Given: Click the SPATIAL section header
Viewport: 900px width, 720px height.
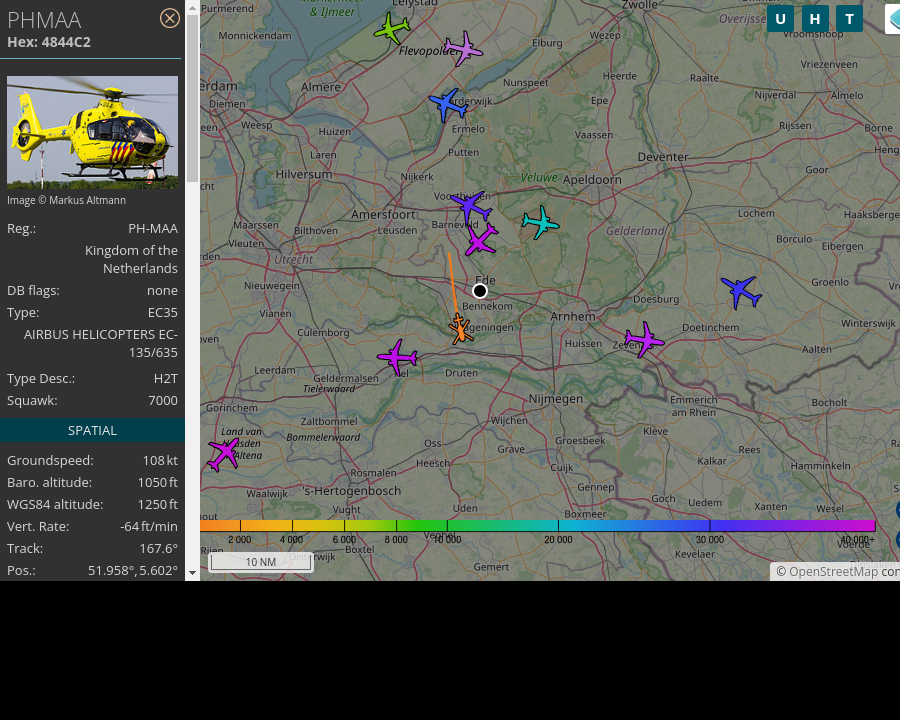Looking at the screenshot, I should tap(92, 431).
